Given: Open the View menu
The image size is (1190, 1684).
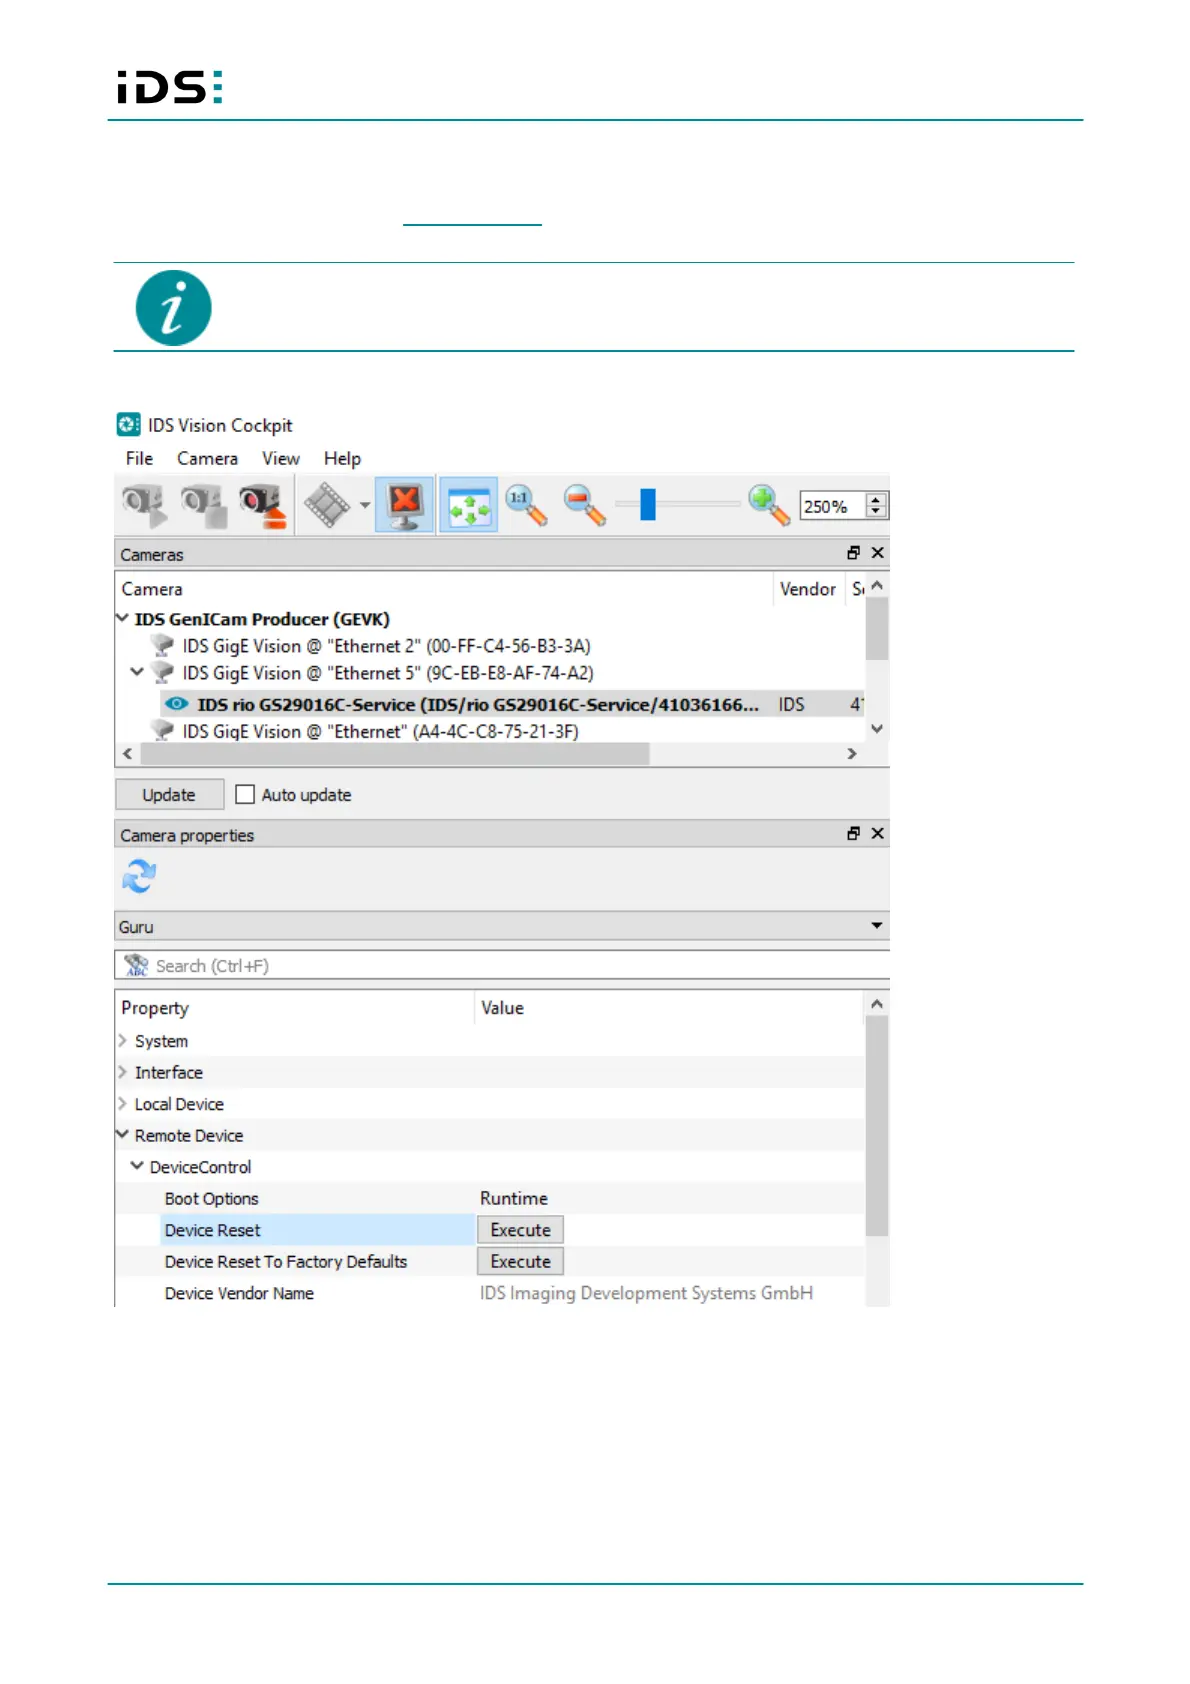Looking at the screenshot, I should click(x=281, y=458).
